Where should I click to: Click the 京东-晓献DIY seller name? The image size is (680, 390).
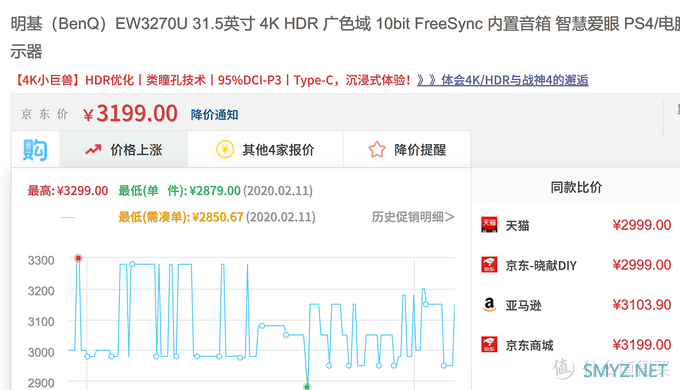pos(541,265)
